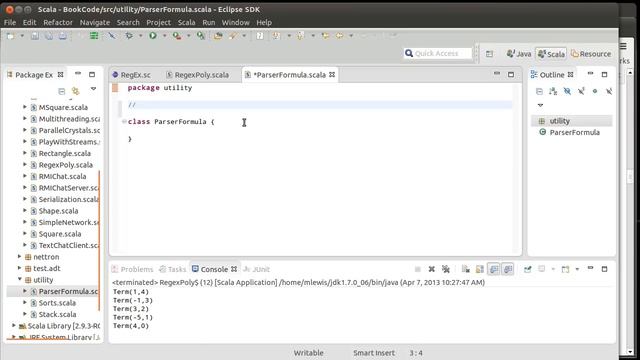Close the ParserFormula.scala editor tab
640x360 pixels.
click(x=332, y=75)
